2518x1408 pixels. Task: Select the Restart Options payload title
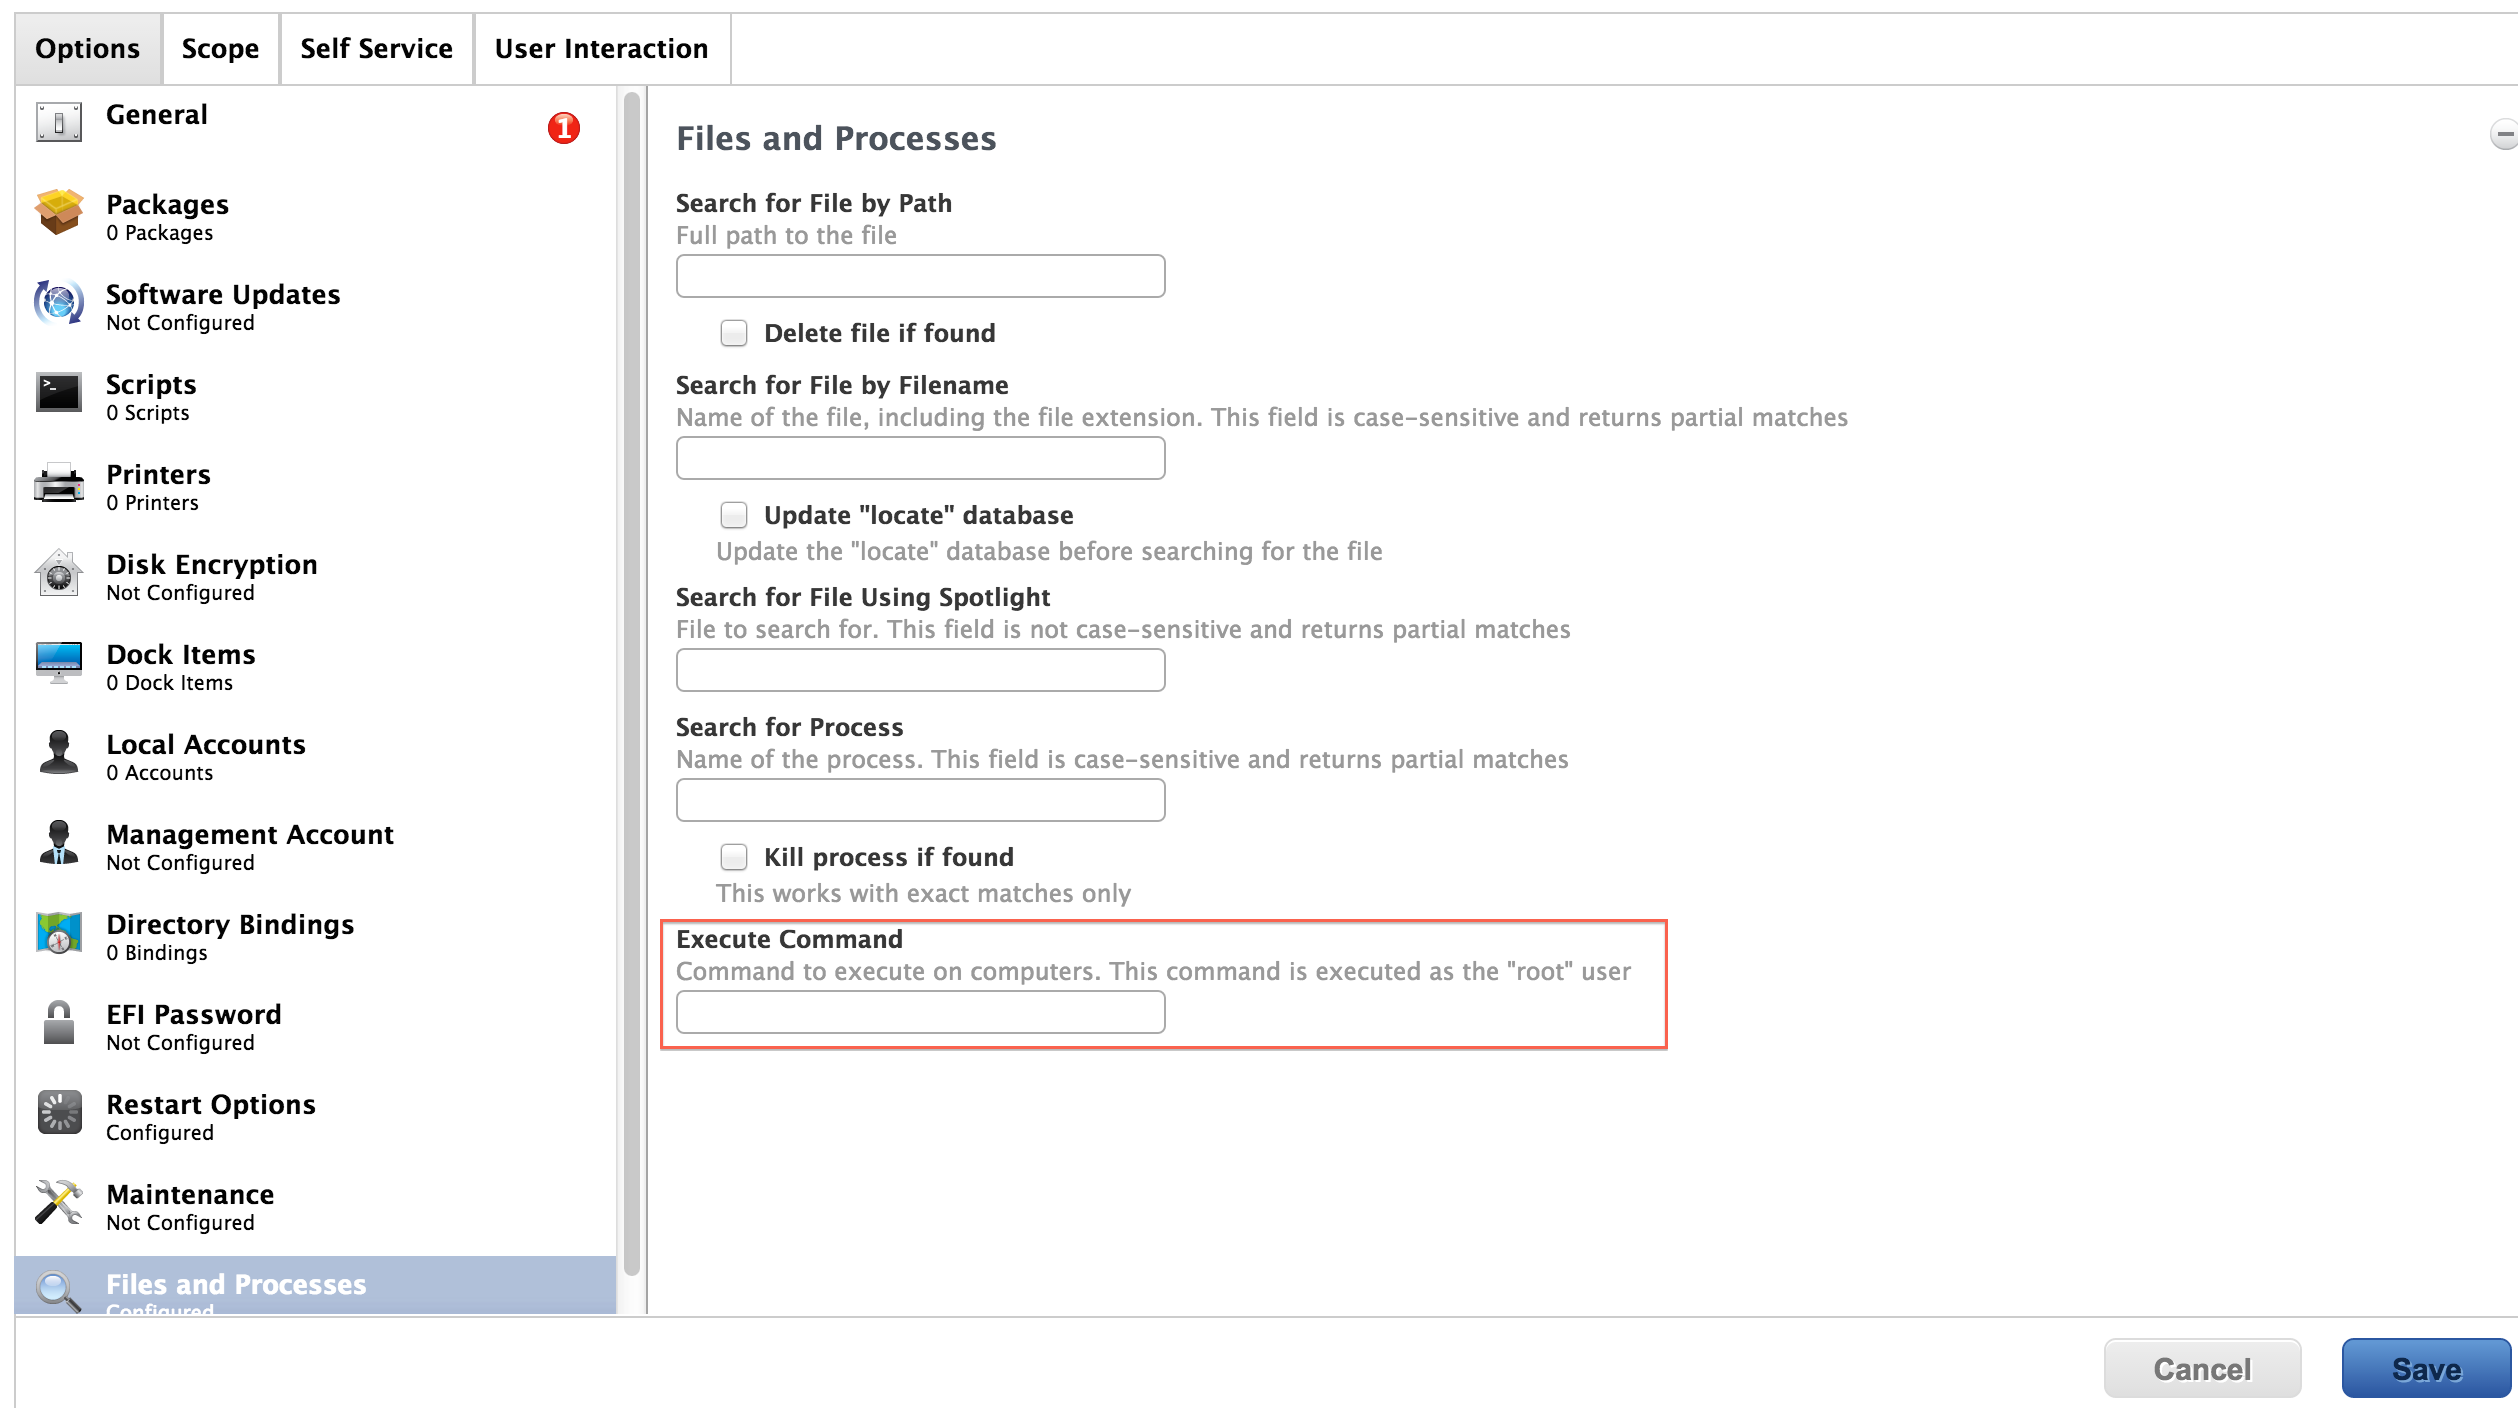tap(211, 1105)
